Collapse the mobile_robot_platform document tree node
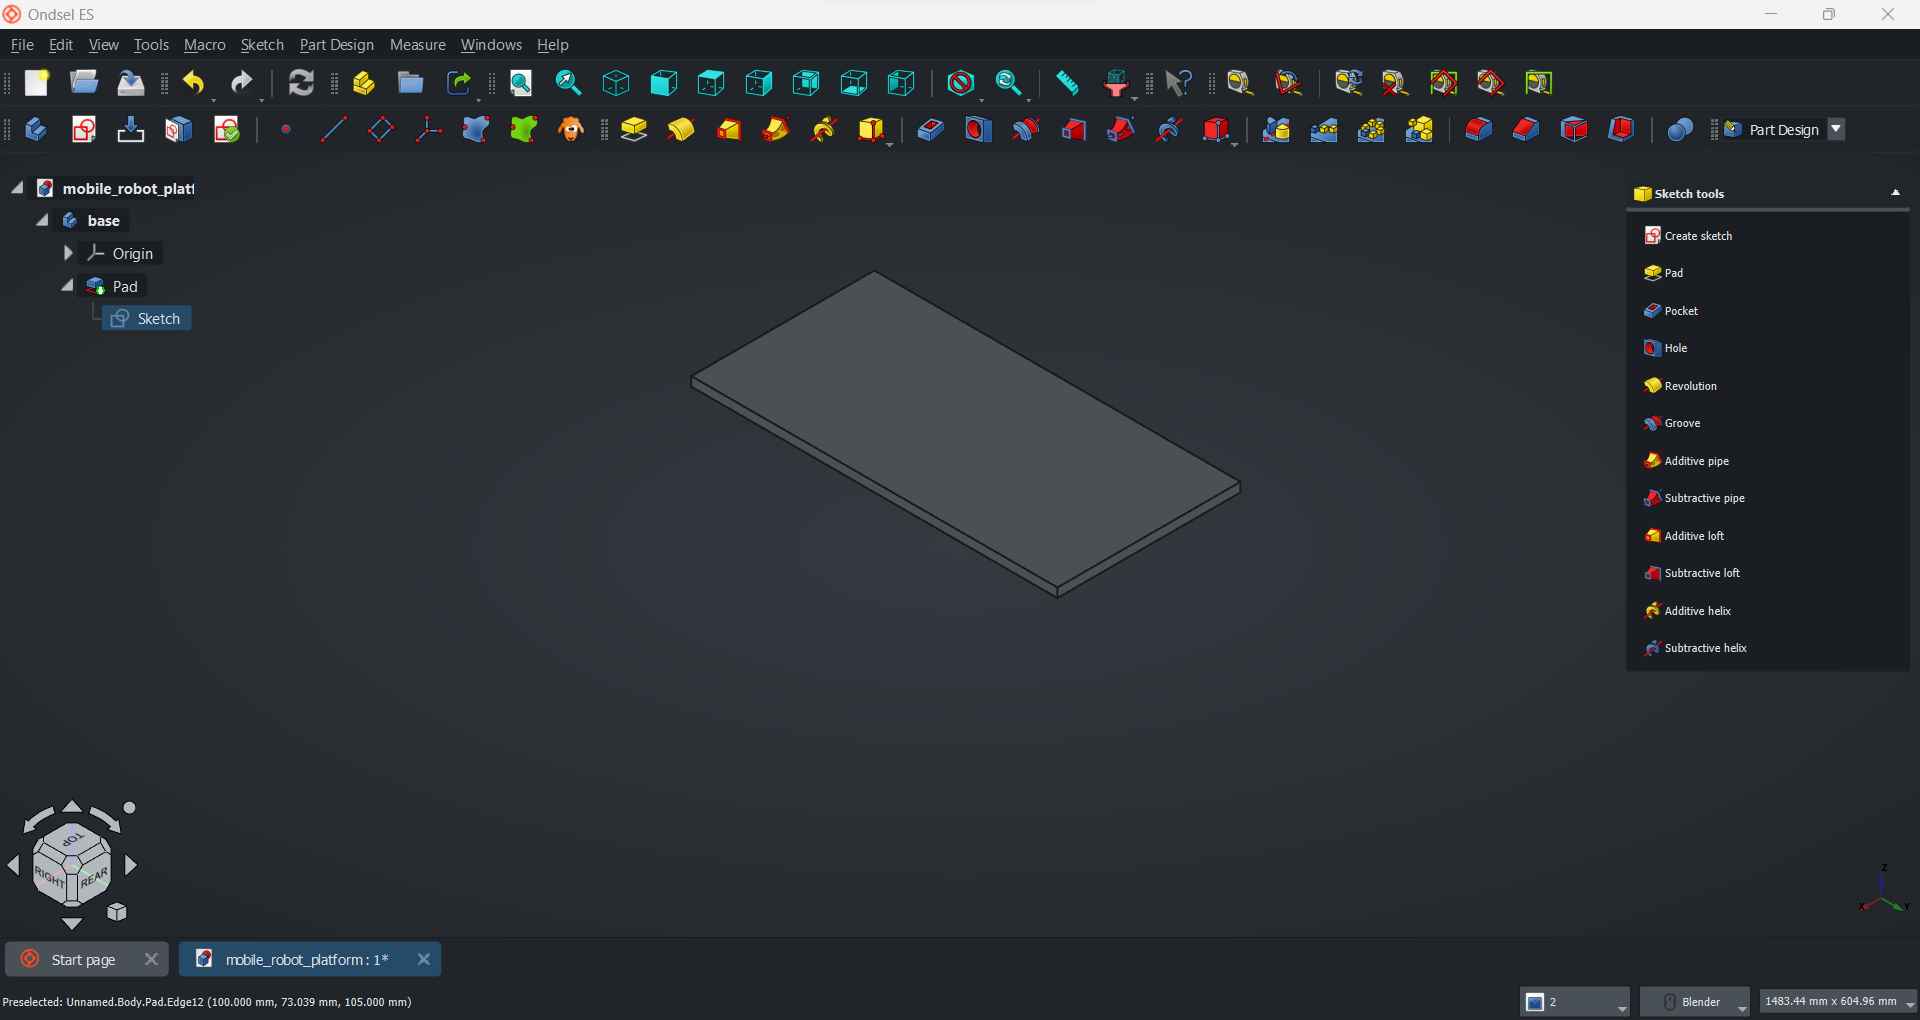Screen dimensions: 1920x1020 tap(17, 188)
